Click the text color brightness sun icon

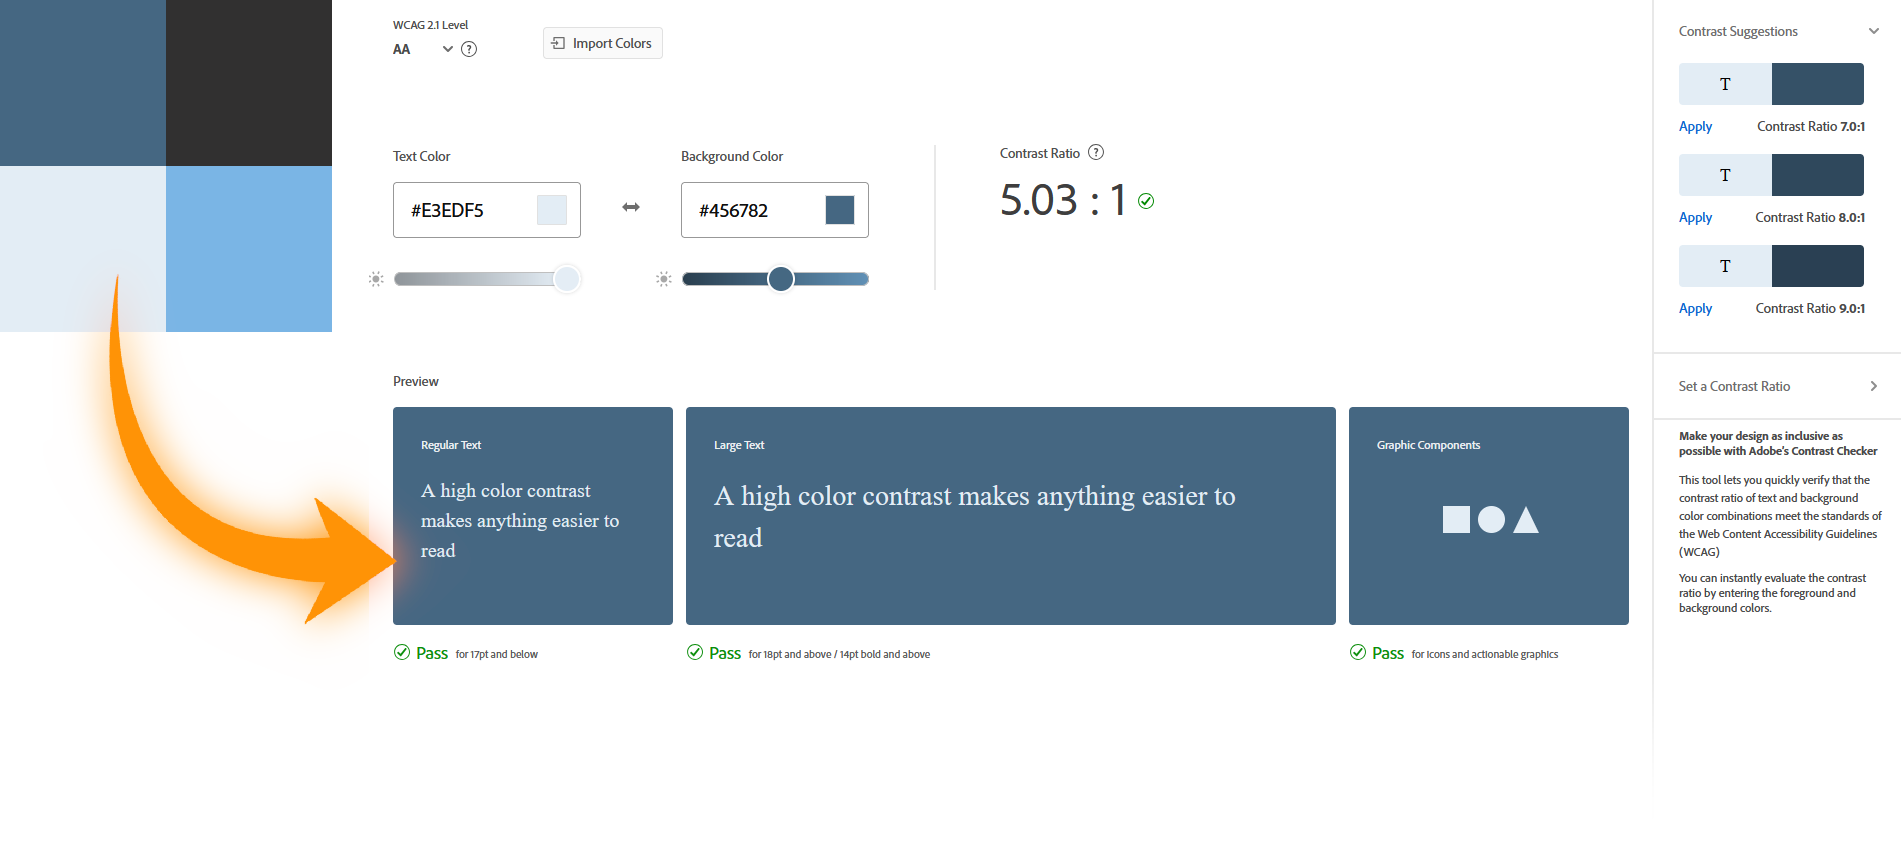pos(377,279)
